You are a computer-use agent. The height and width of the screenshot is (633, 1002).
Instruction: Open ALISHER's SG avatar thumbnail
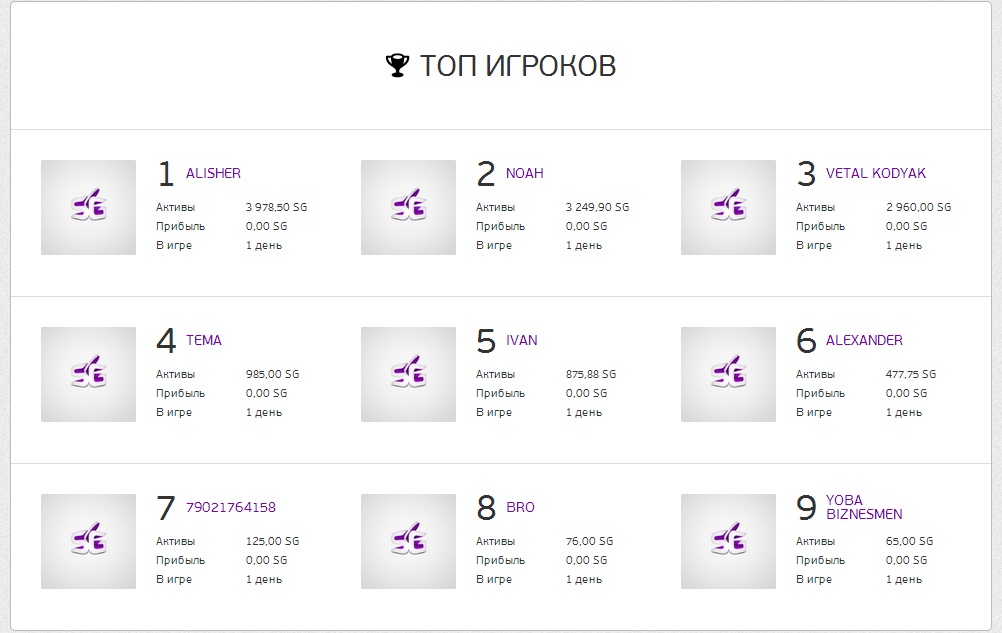tap(88, 208)
